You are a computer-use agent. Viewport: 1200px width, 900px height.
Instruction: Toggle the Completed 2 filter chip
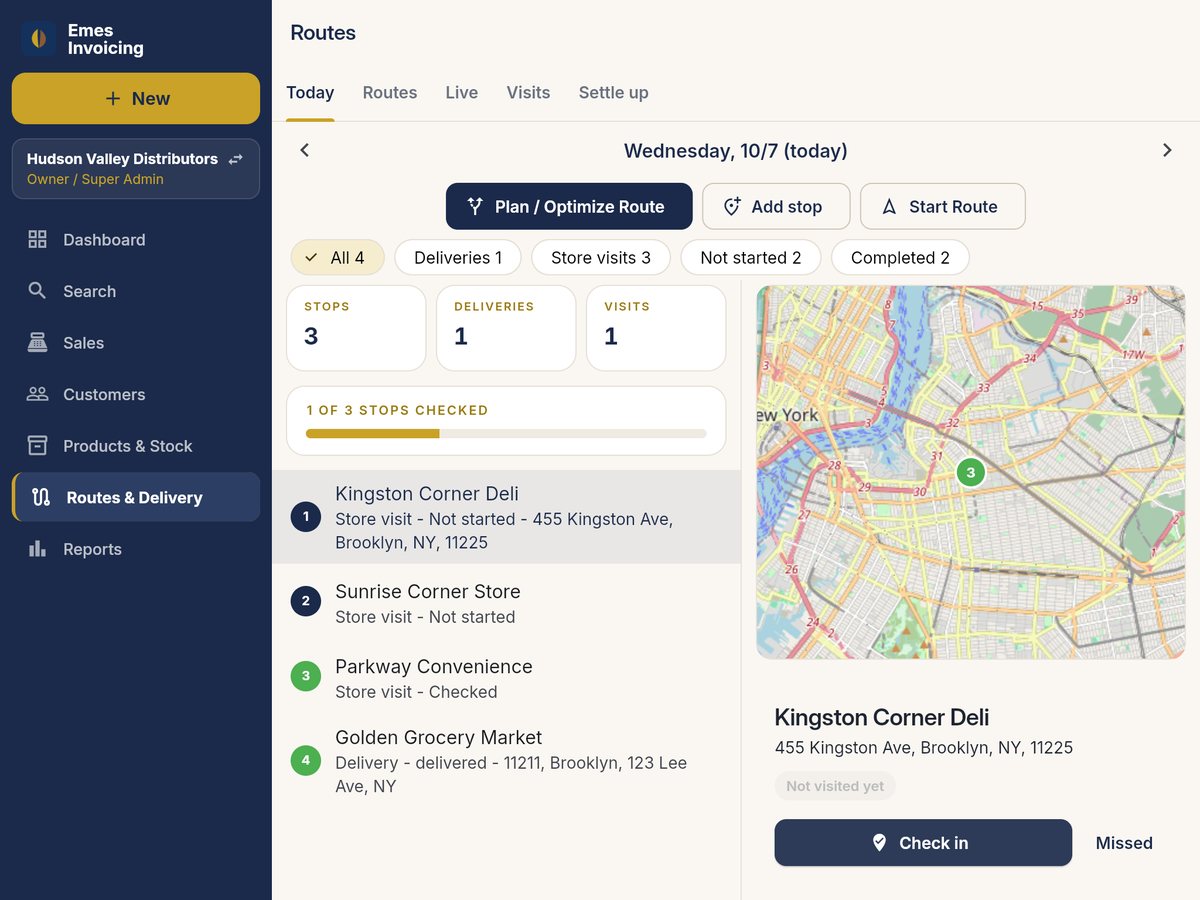coord(900,257)
